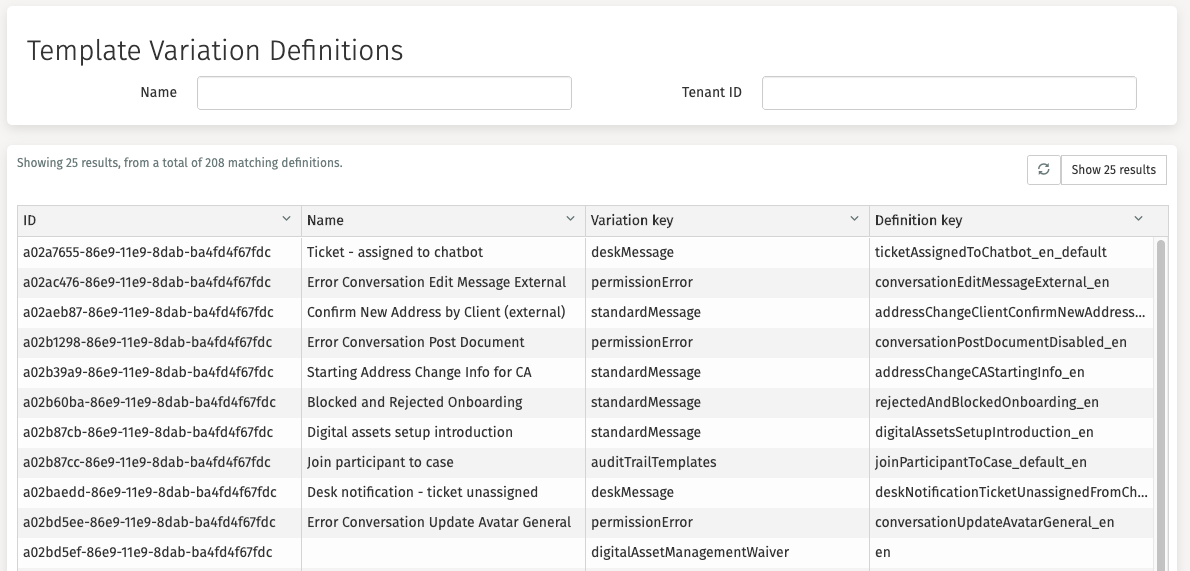Select Starting Address Change Info for CA
Image resolution: width=1190 pixels, height=571 pixels.
tap(419, 372)
